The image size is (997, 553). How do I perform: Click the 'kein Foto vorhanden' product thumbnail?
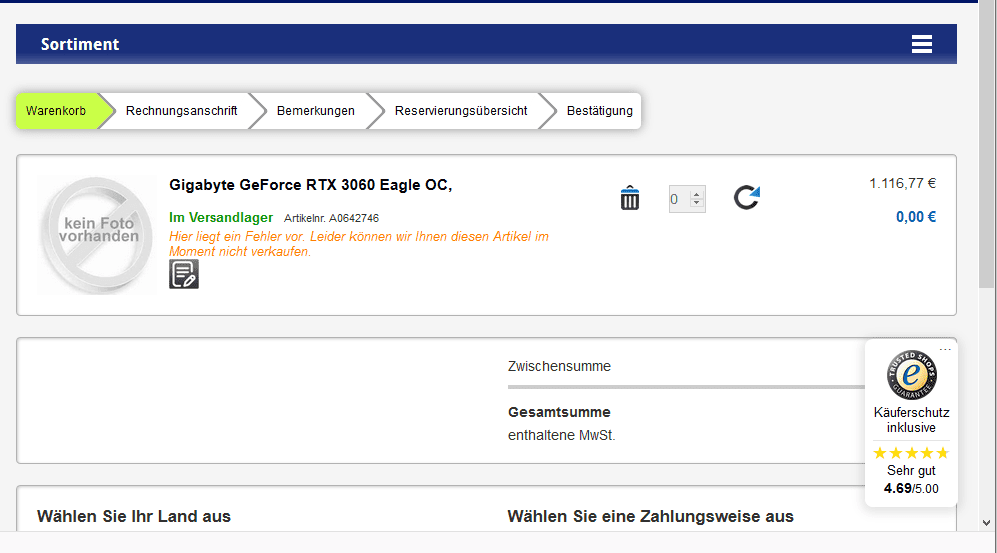click(97, 235)
